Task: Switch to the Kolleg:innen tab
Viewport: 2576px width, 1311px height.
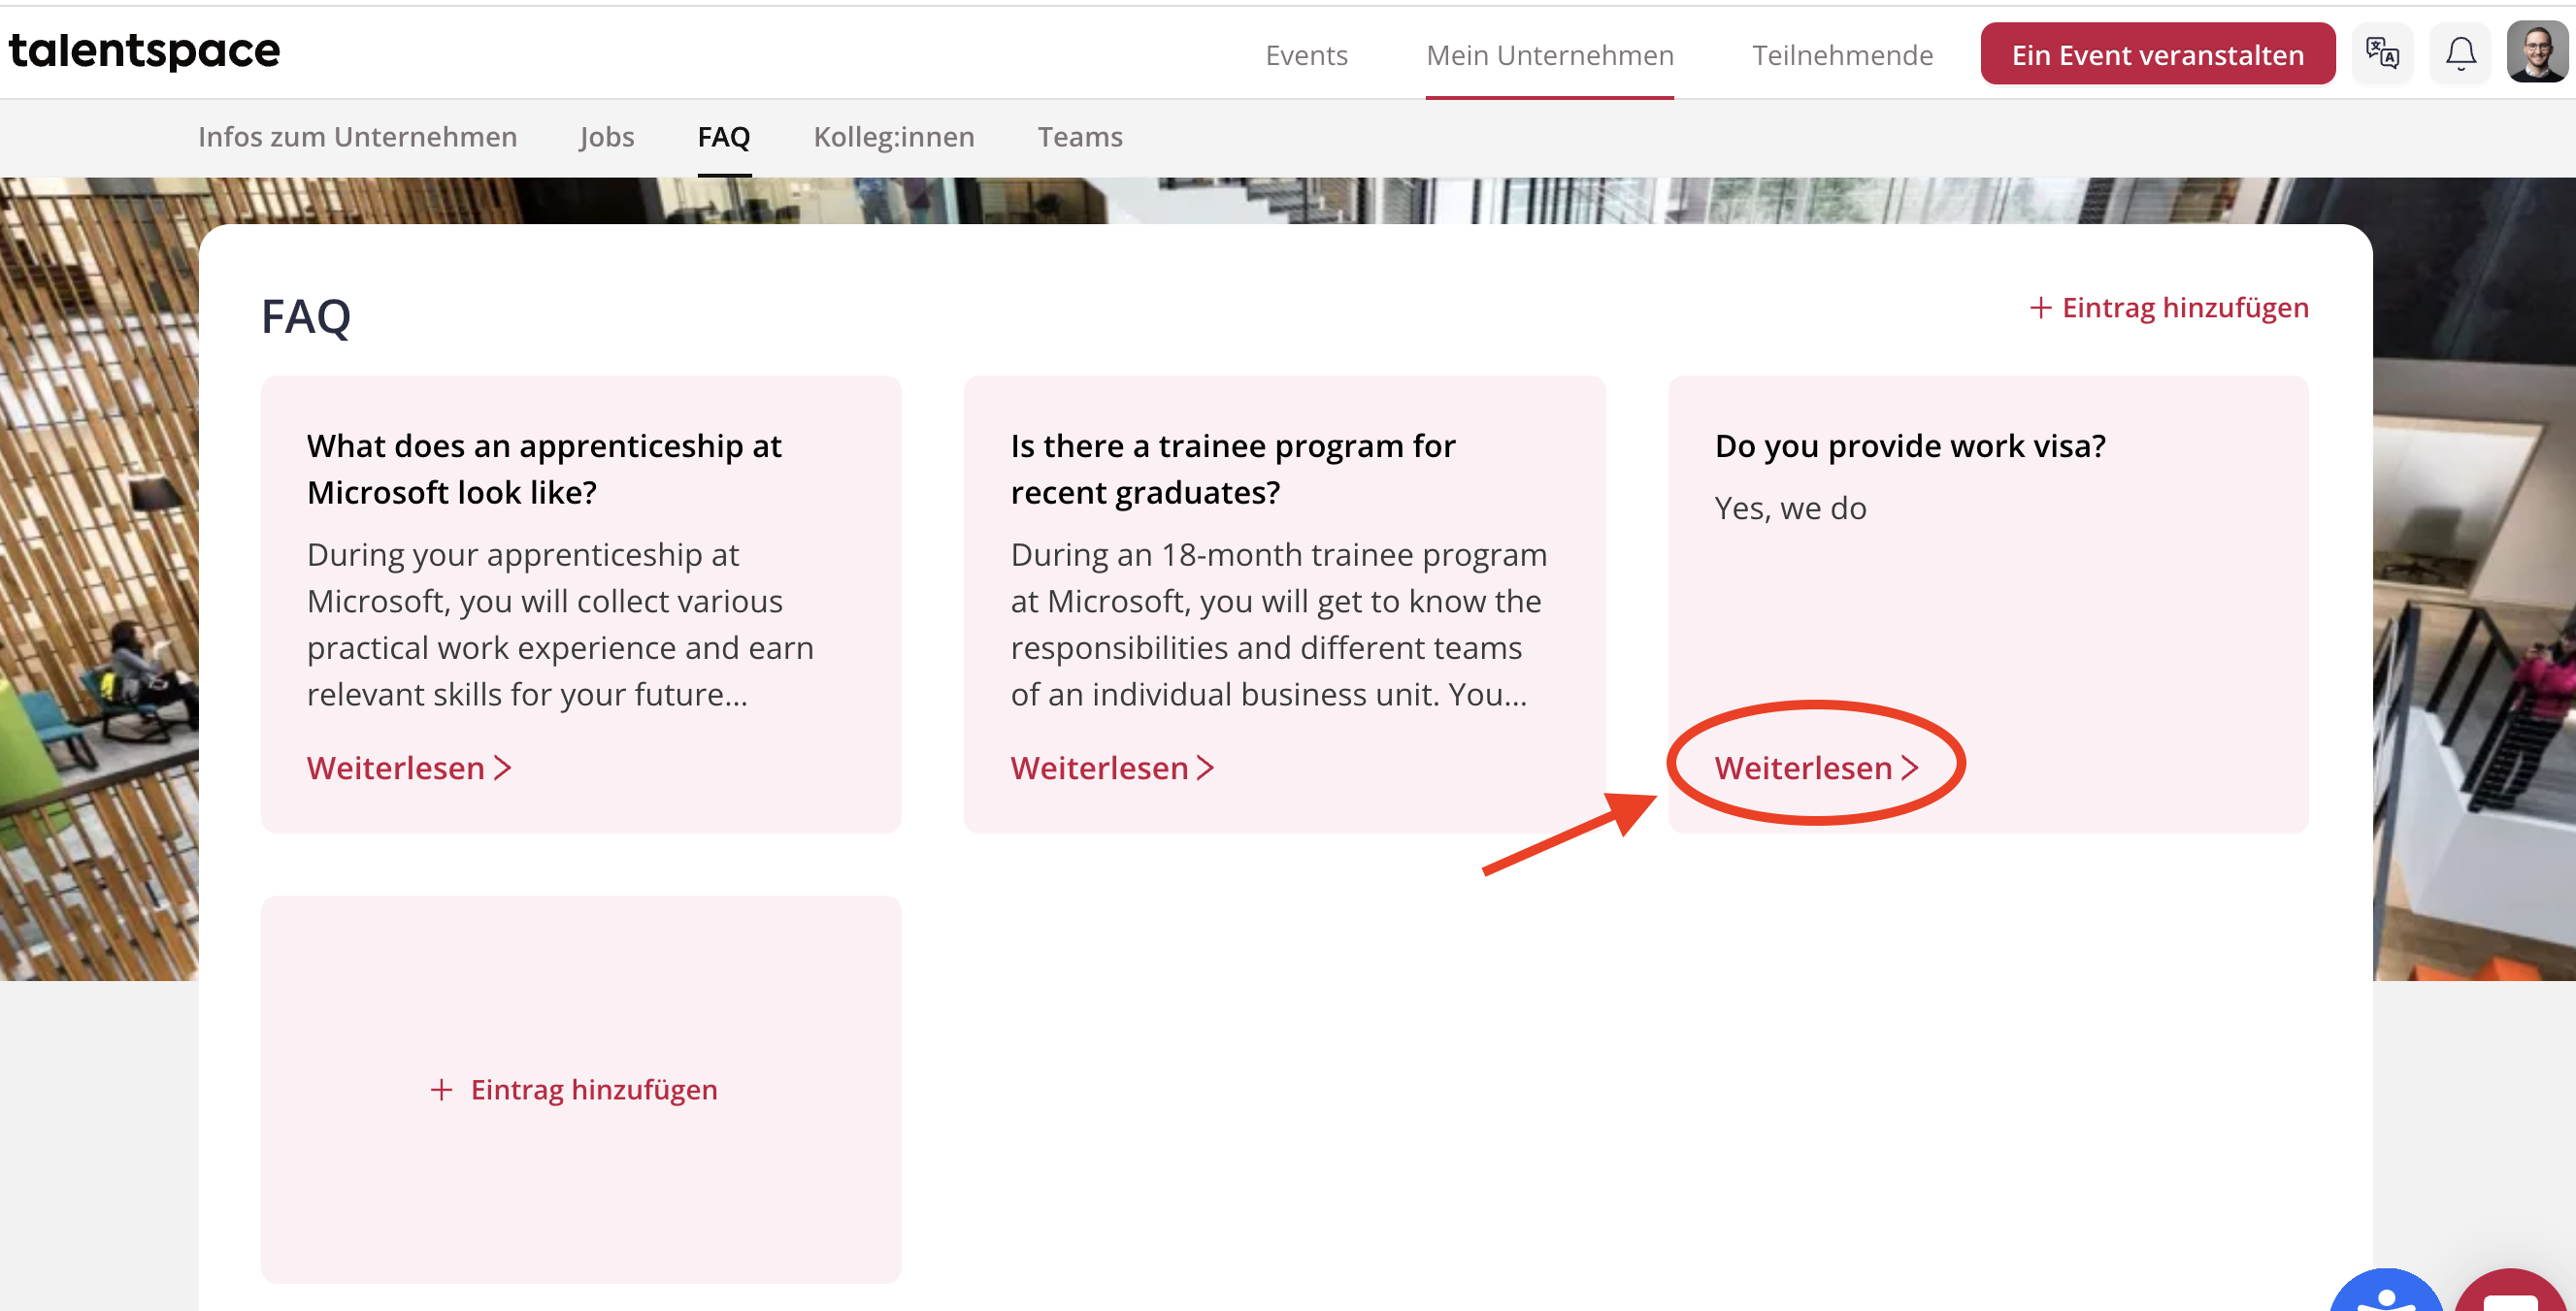Action: (x=893, y=136)
